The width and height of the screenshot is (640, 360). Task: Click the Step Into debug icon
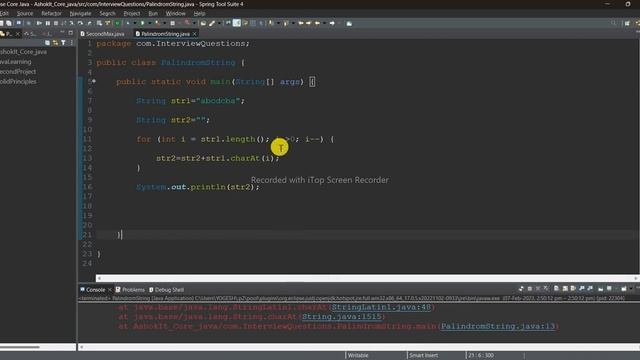pos(72,23)
